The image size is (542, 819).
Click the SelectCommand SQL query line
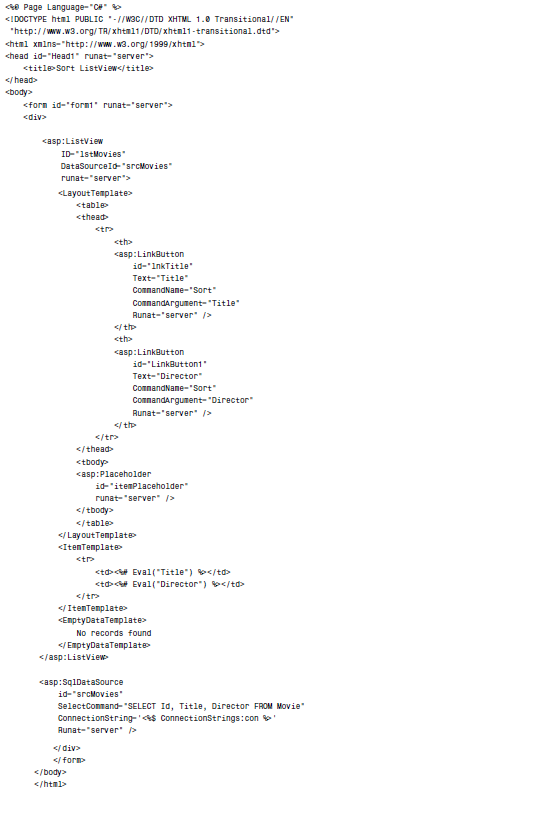pyautogui.click(x=181, y=706)
